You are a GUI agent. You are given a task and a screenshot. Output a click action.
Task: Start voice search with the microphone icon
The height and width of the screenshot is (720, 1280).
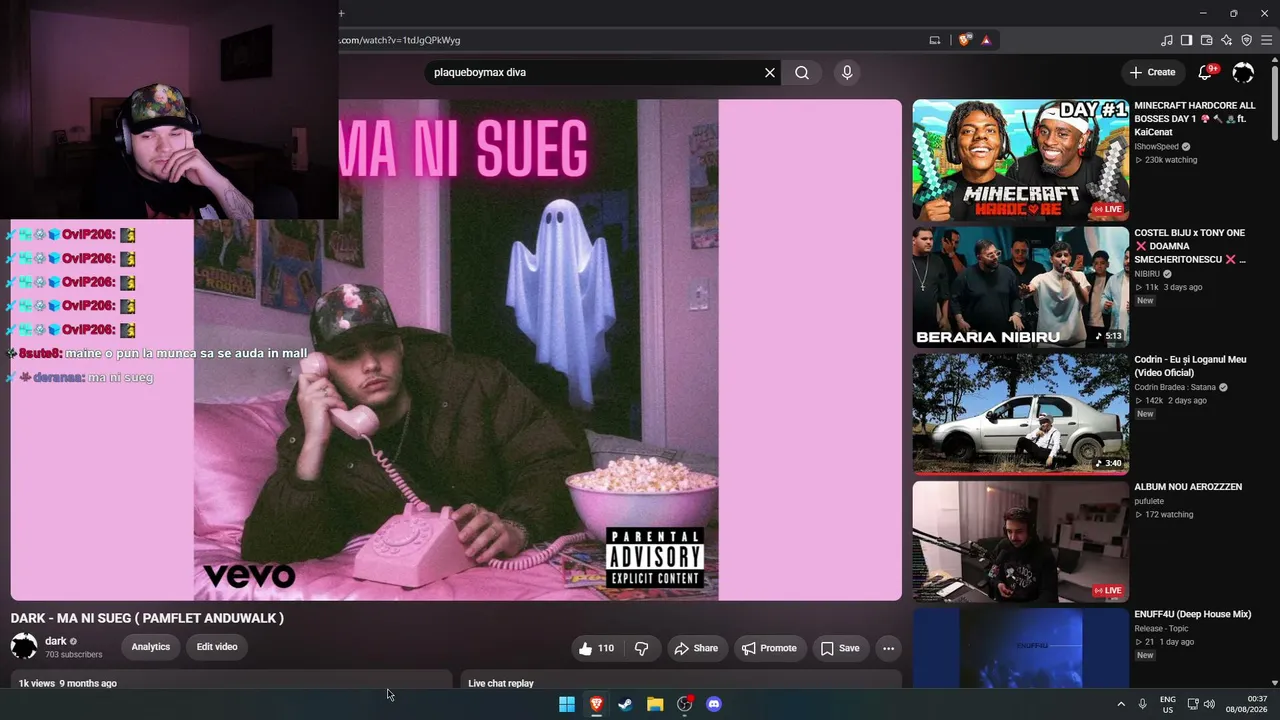point(847,72)
